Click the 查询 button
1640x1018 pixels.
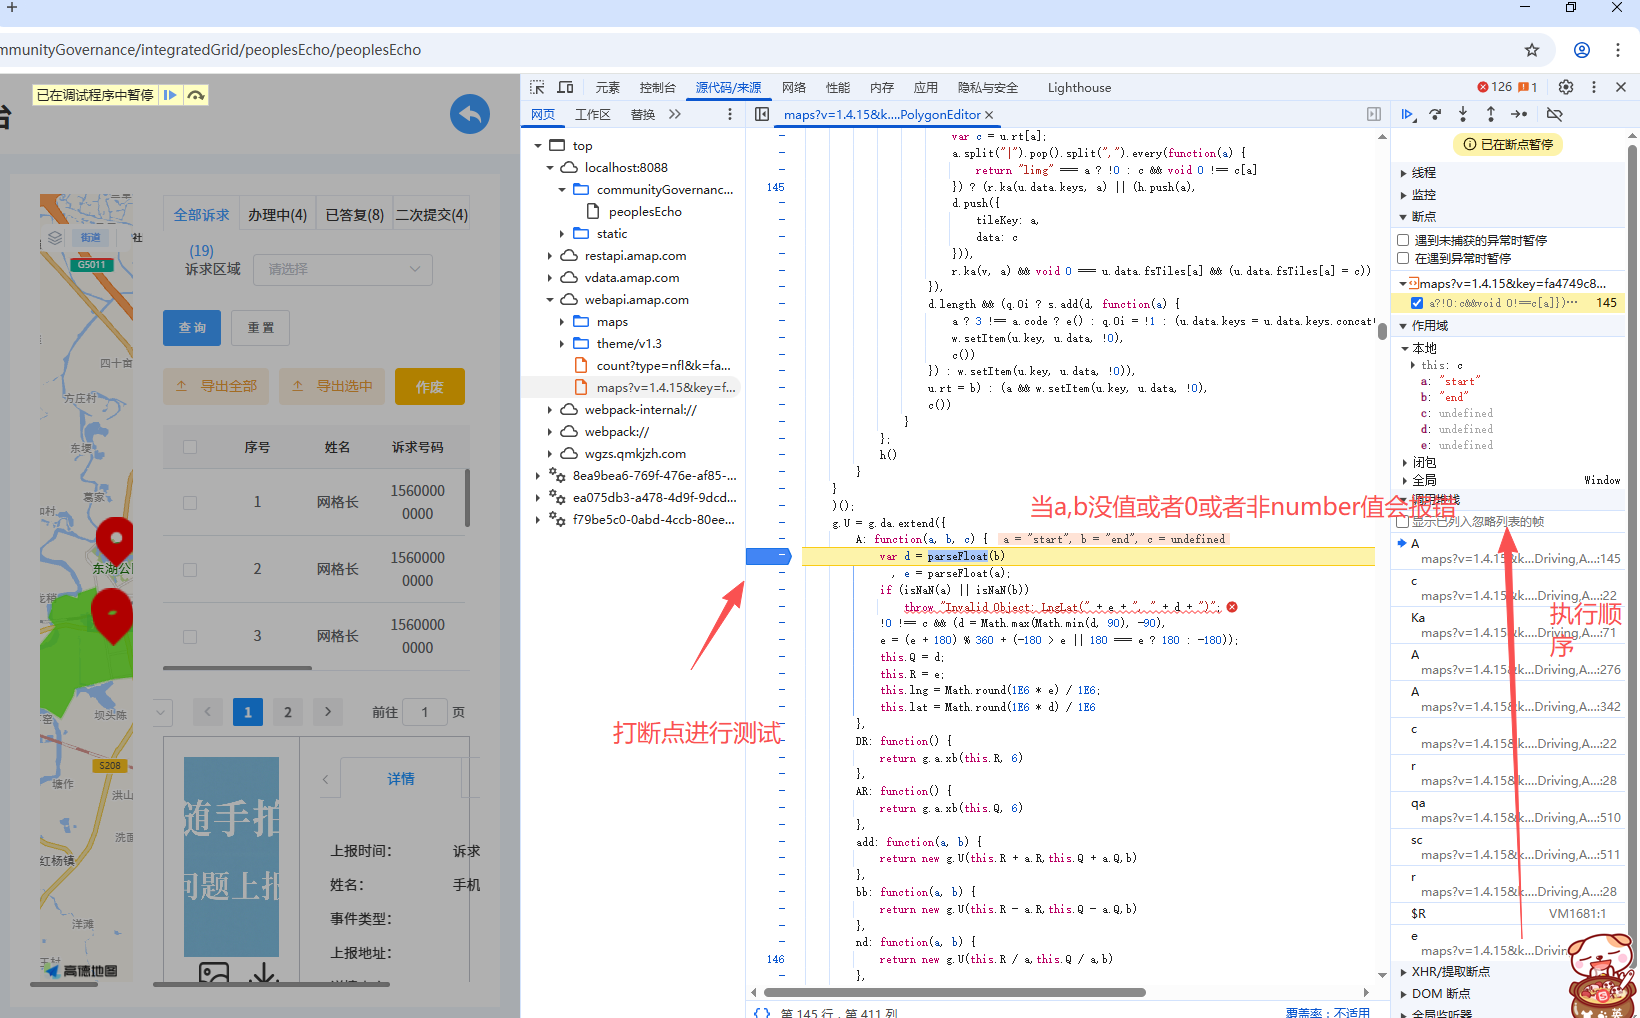[x=192, y=328]
